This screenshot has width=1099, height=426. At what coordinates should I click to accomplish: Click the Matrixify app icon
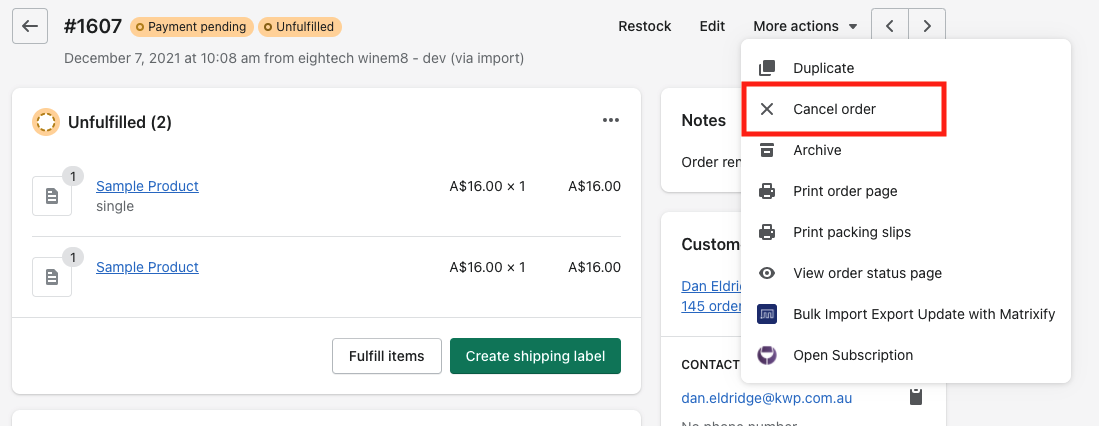[767, 314]
